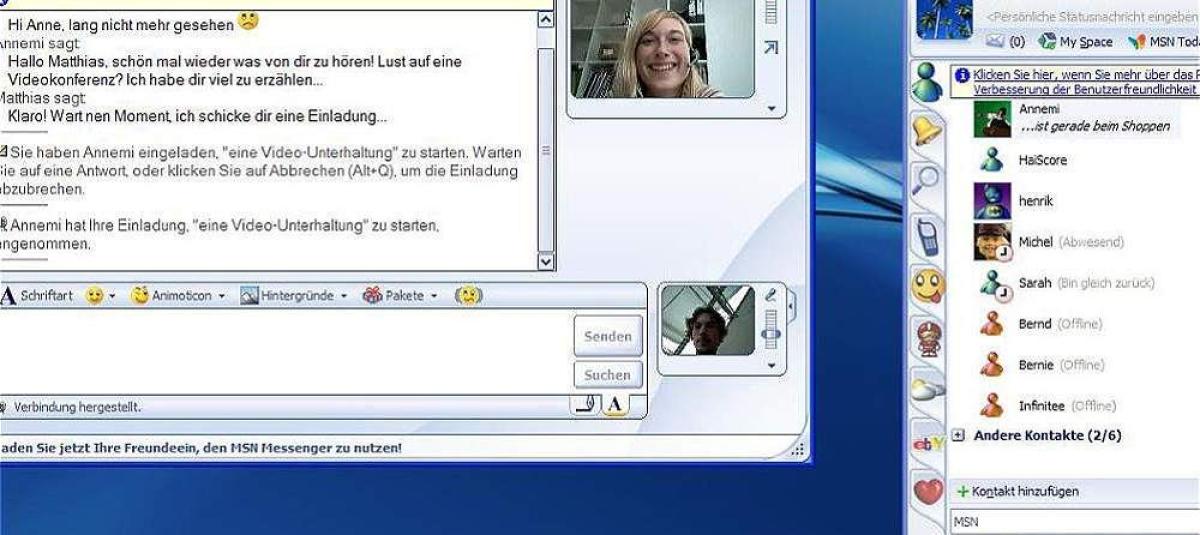Viewport: 1200px width, 535px height.
Task: Switch to handwriting input mode
Action: 586,404
